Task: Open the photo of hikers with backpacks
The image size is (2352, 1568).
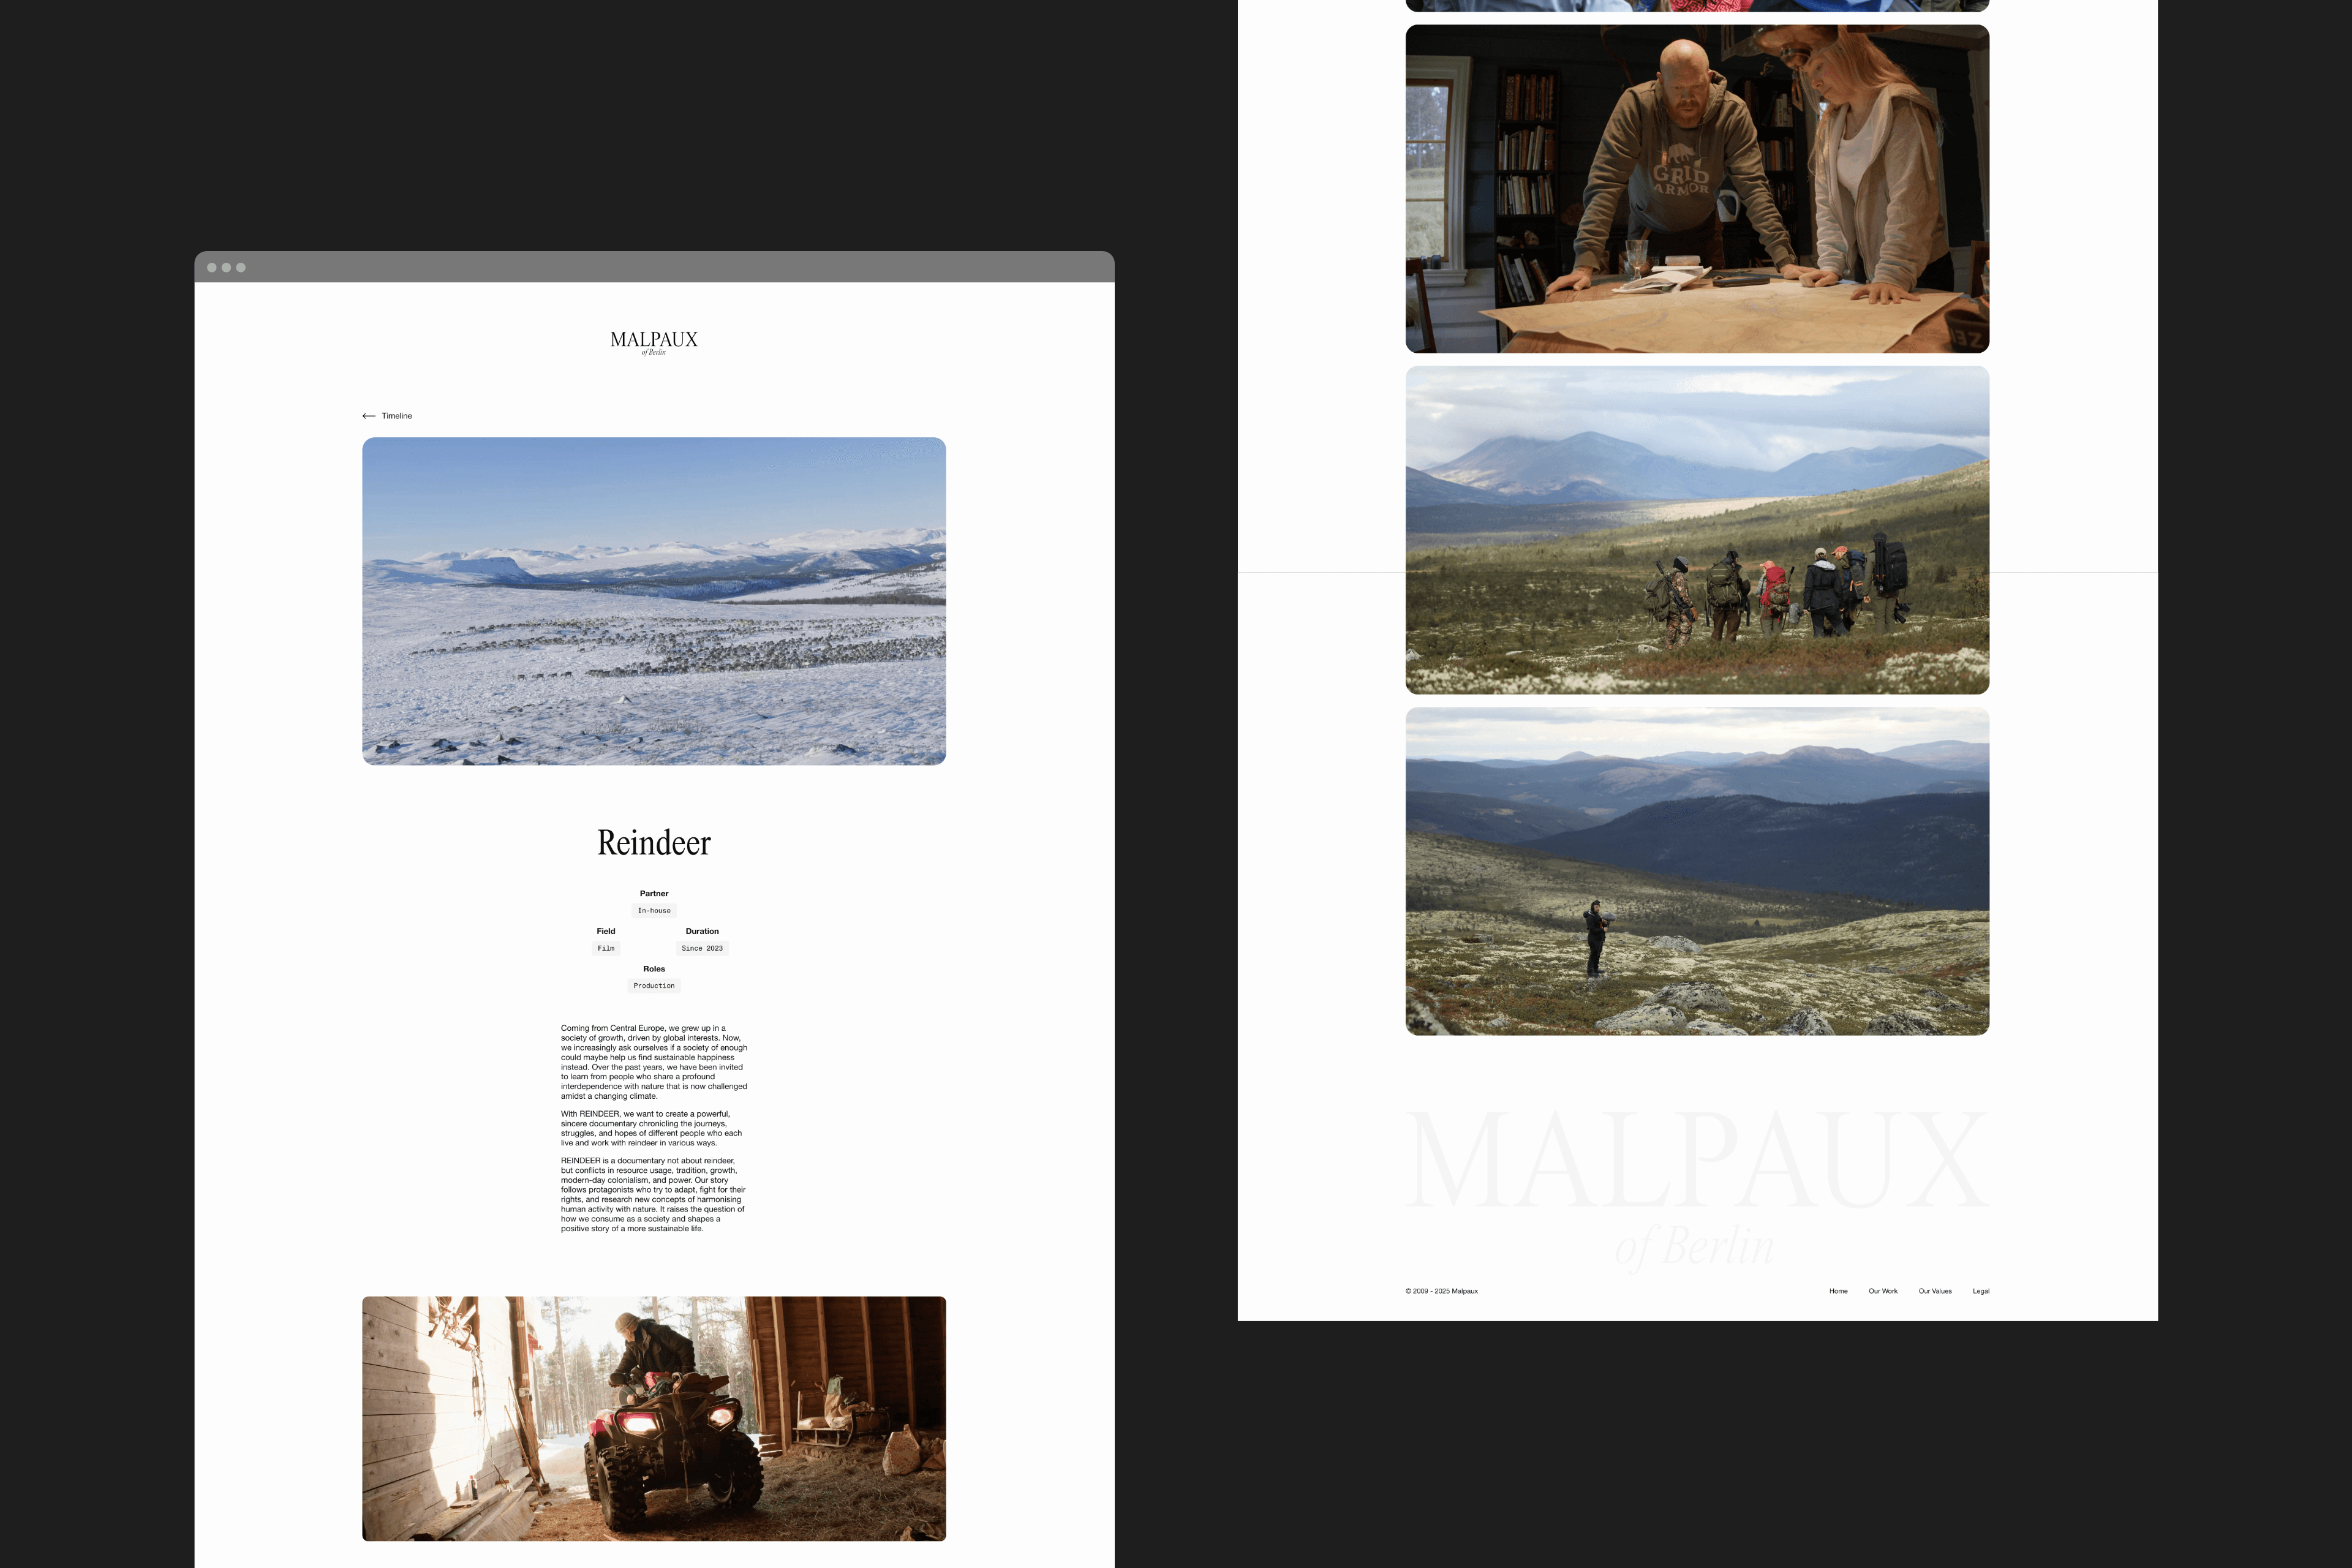Action: (x=1697, y=530)
